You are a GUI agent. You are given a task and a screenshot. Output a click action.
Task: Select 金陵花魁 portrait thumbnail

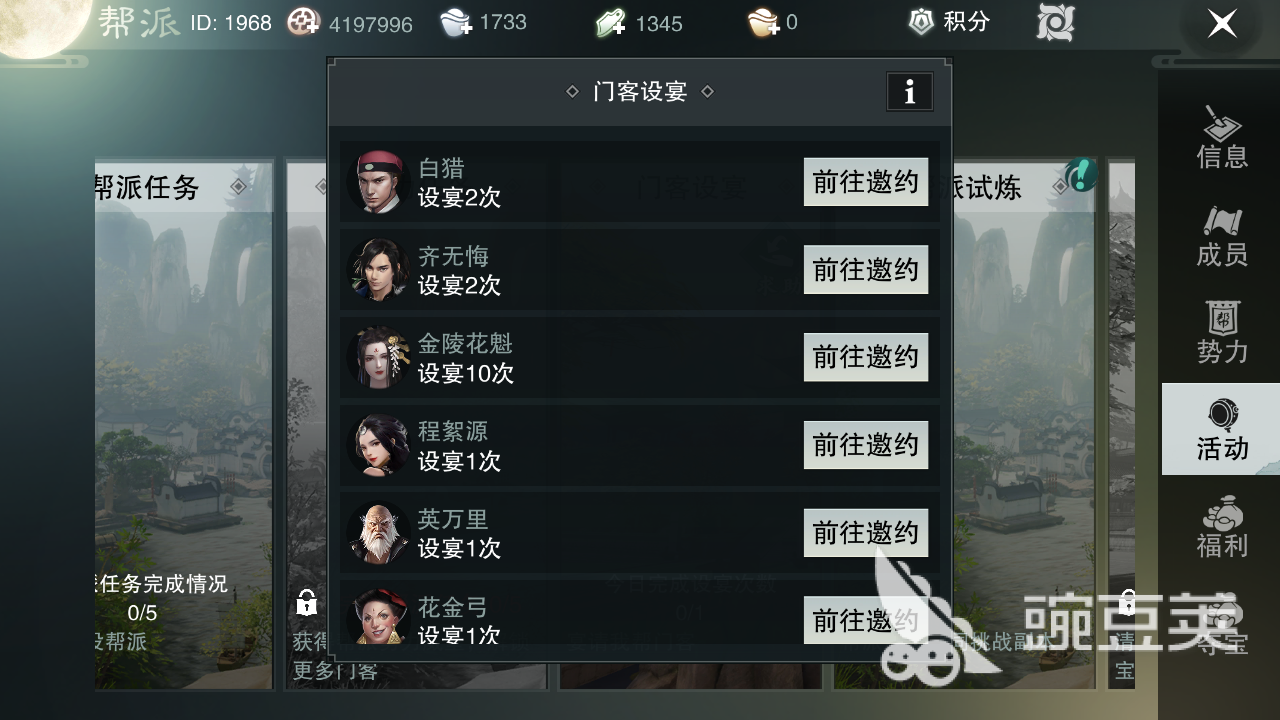(379, 357)
